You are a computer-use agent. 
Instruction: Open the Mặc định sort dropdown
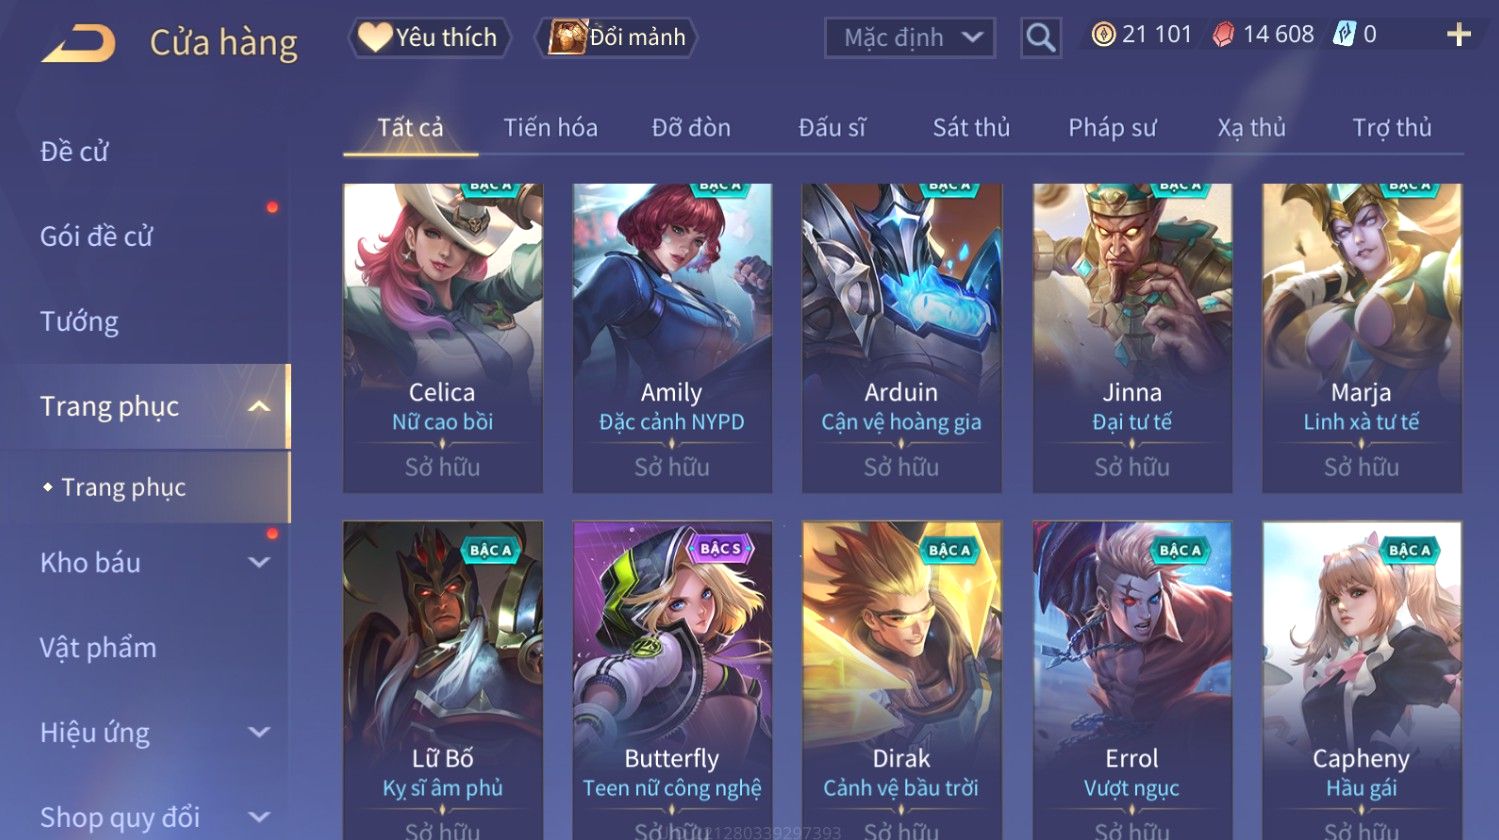[910, 38]
